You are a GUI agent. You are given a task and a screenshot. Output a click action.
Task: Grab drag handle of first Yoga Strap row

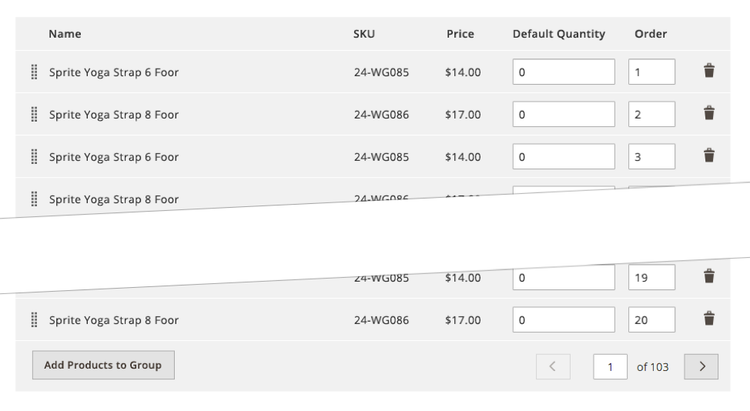34,72
